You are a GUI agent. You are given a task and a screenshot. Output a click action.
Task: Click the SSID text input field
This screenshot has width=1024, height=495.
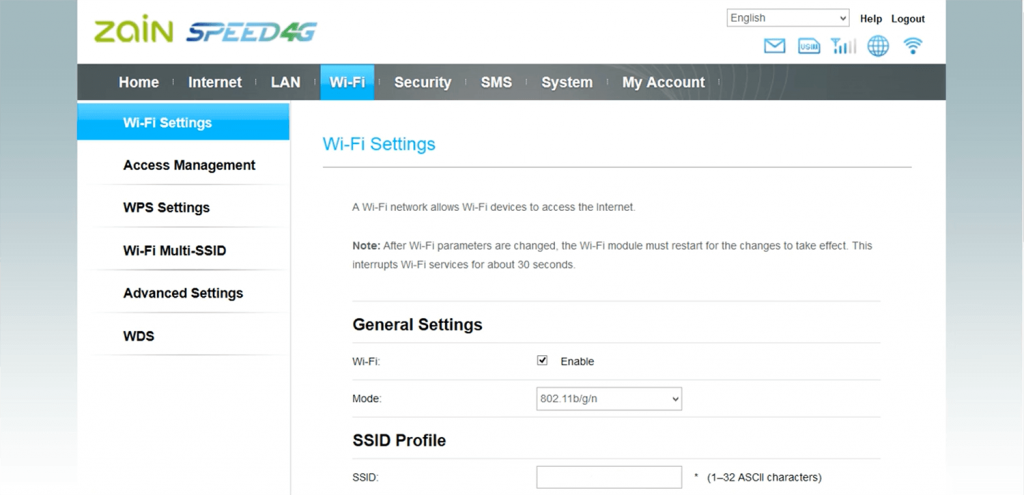[x=609, y=477]
